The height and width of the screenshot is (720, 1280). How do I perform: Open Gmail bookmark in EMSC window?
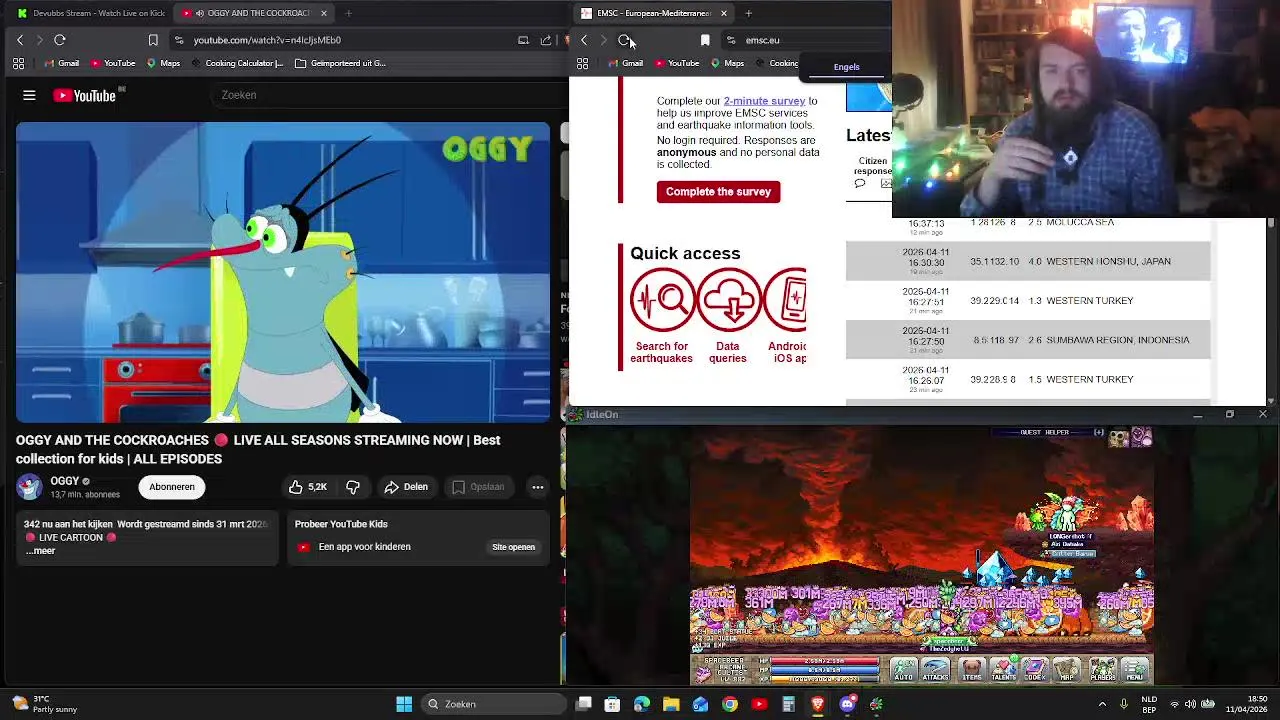[x=625, y=63]
